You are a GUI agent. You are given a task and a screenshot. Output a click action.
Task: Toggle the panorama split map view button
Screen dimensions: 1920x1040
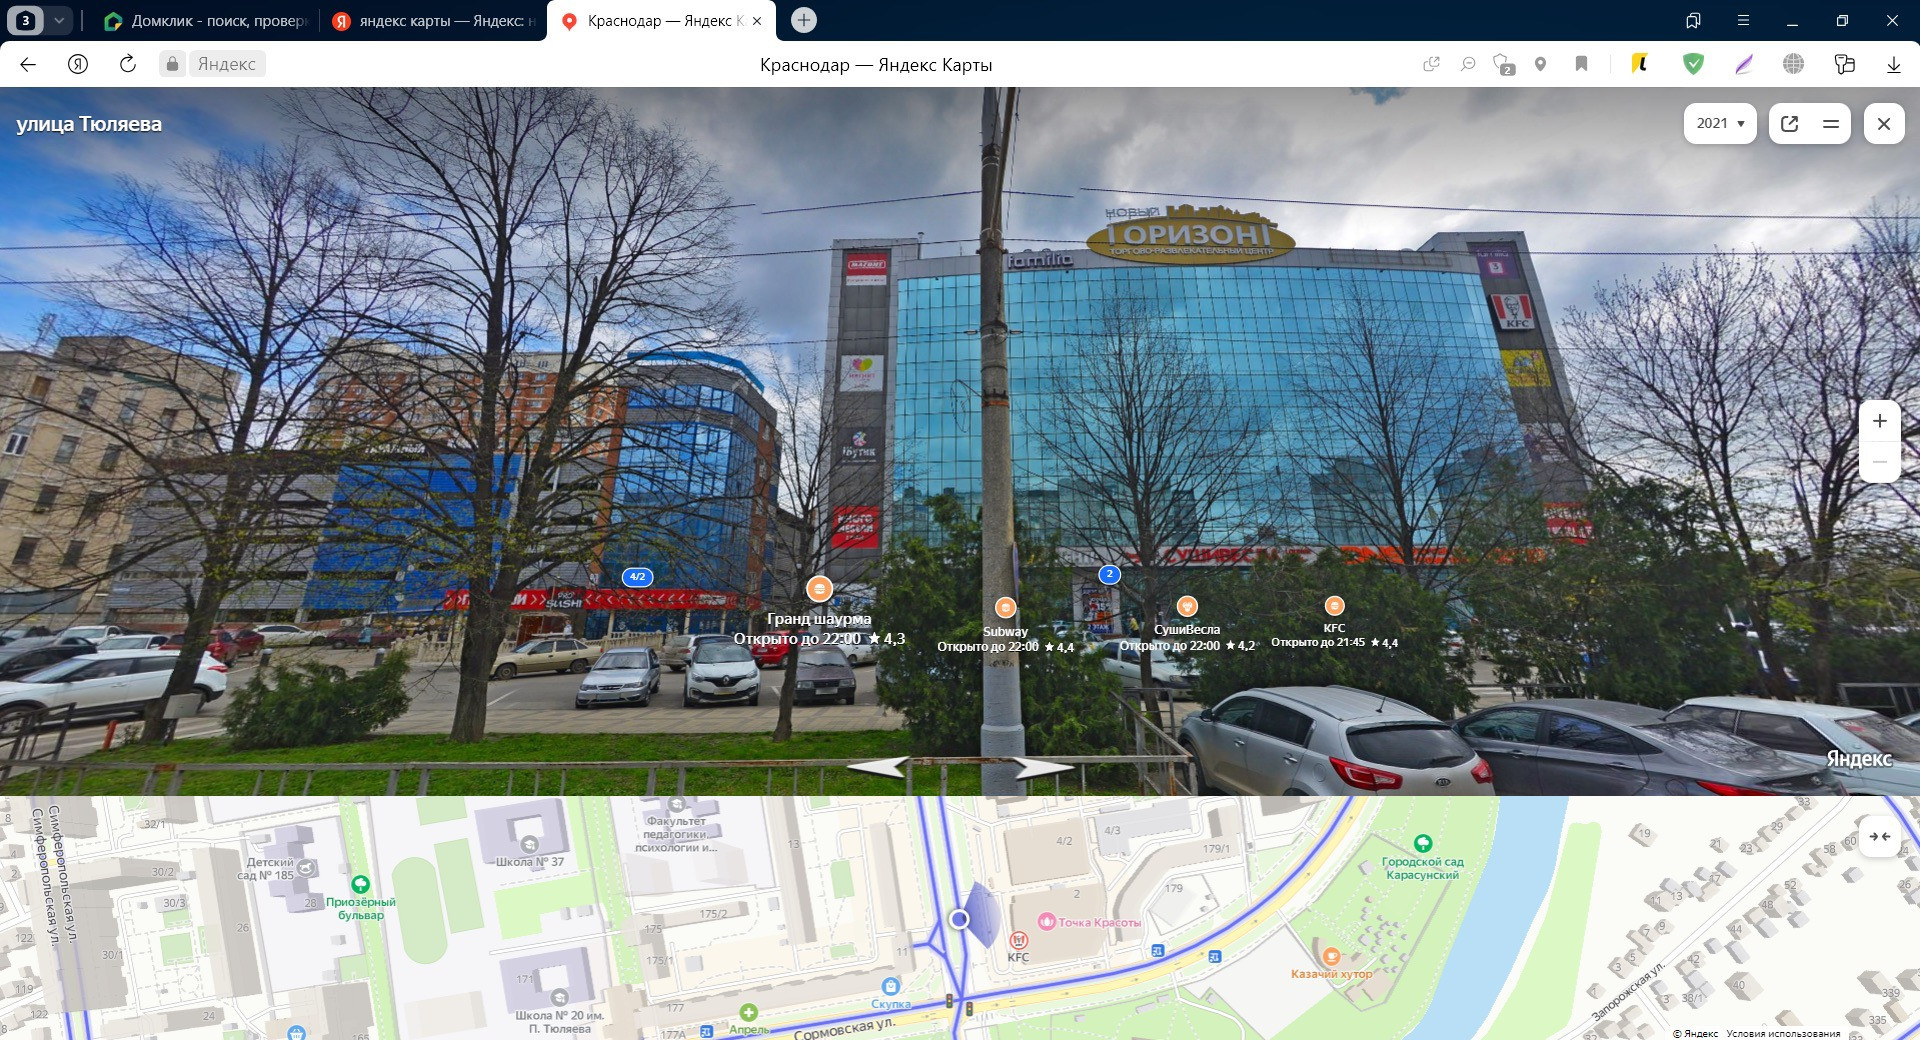(x=1831, y=123)
